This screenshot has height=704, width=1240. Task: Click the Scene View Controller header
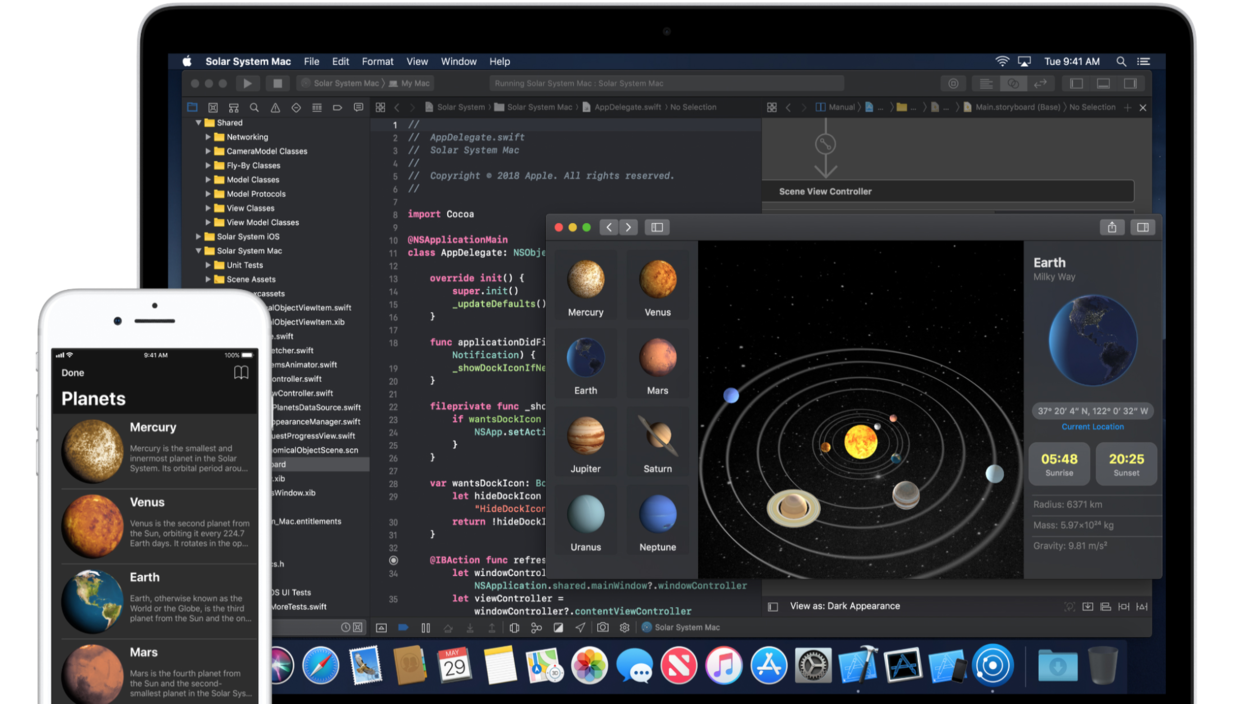[x=949, y=191]
